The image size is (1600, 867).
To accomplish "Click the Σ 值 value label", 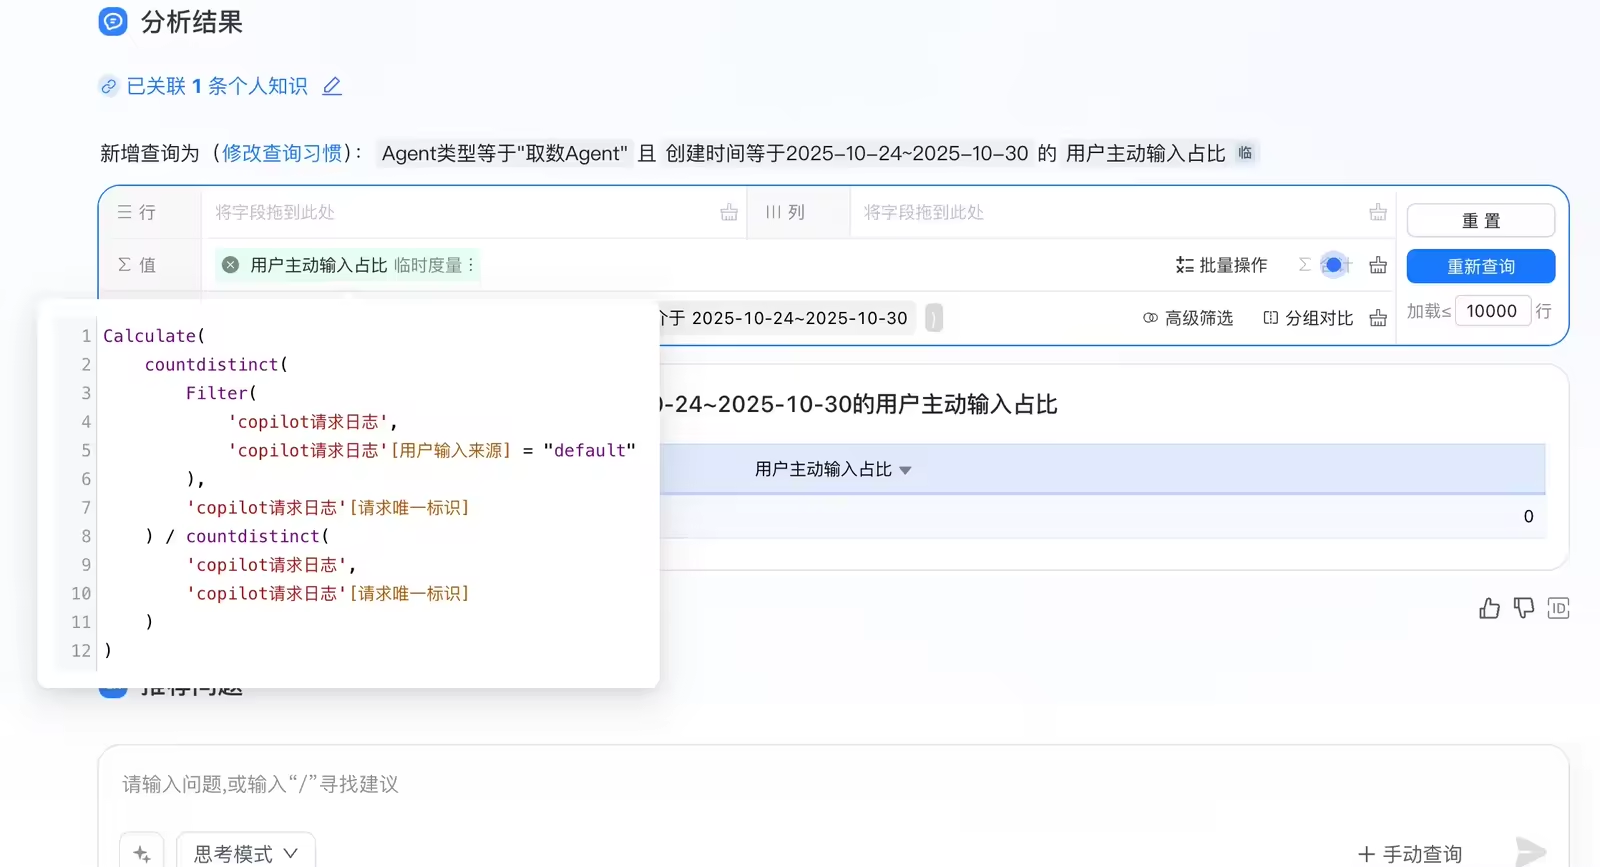I will [x=136, y=265].
